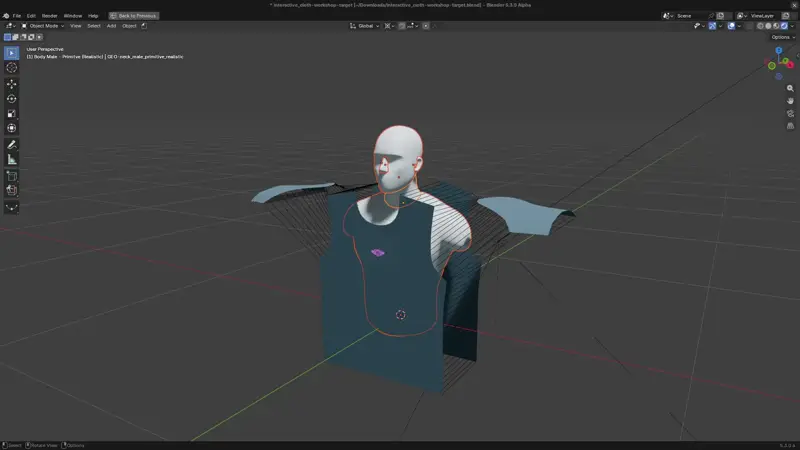This screenshot has width=800, height=450.
Task: Click the magnifier zoom view icon
Action: 790,88
